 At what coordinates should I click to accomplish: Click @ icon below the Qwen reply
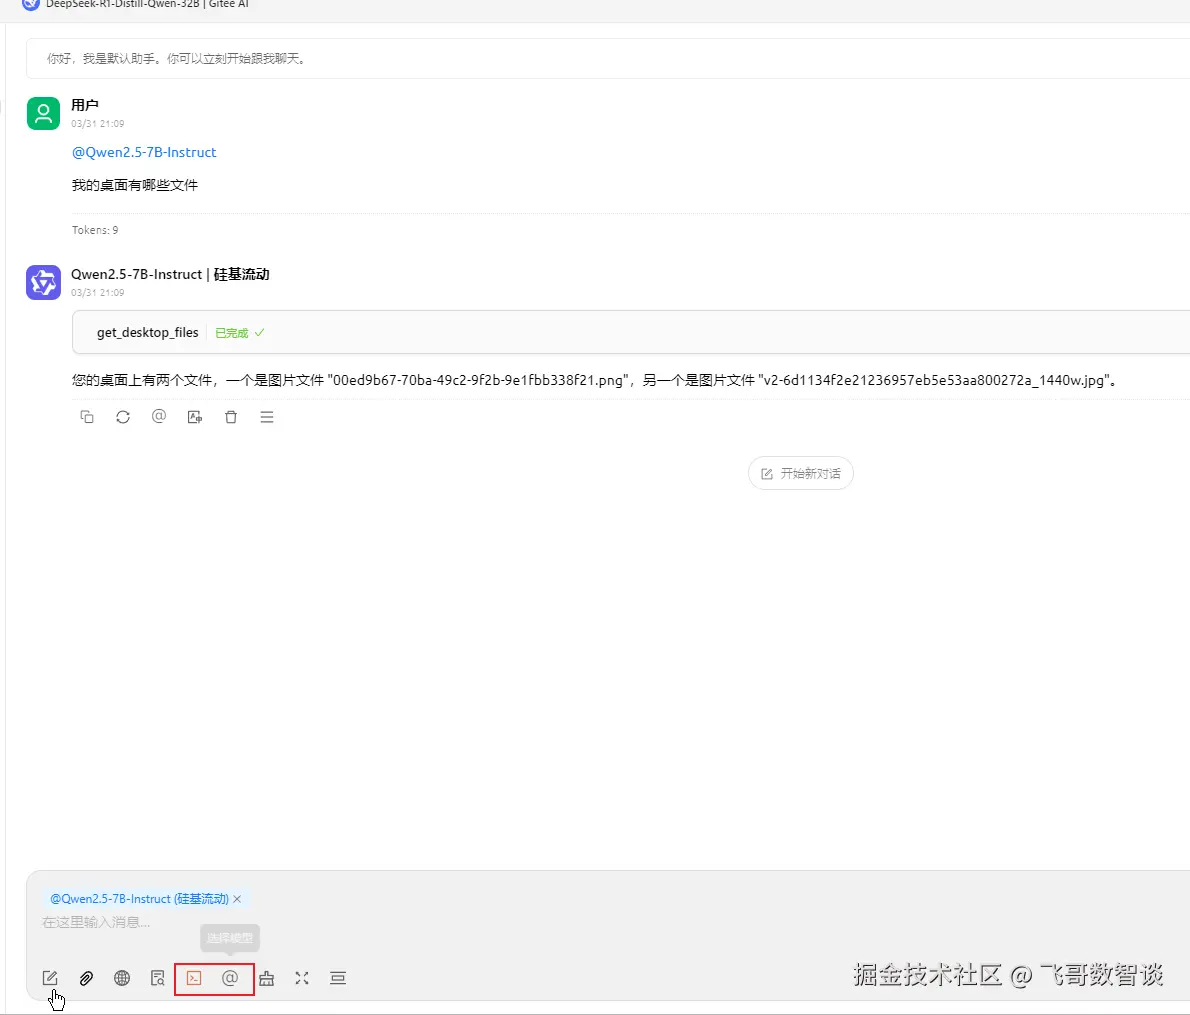point(159,416)
